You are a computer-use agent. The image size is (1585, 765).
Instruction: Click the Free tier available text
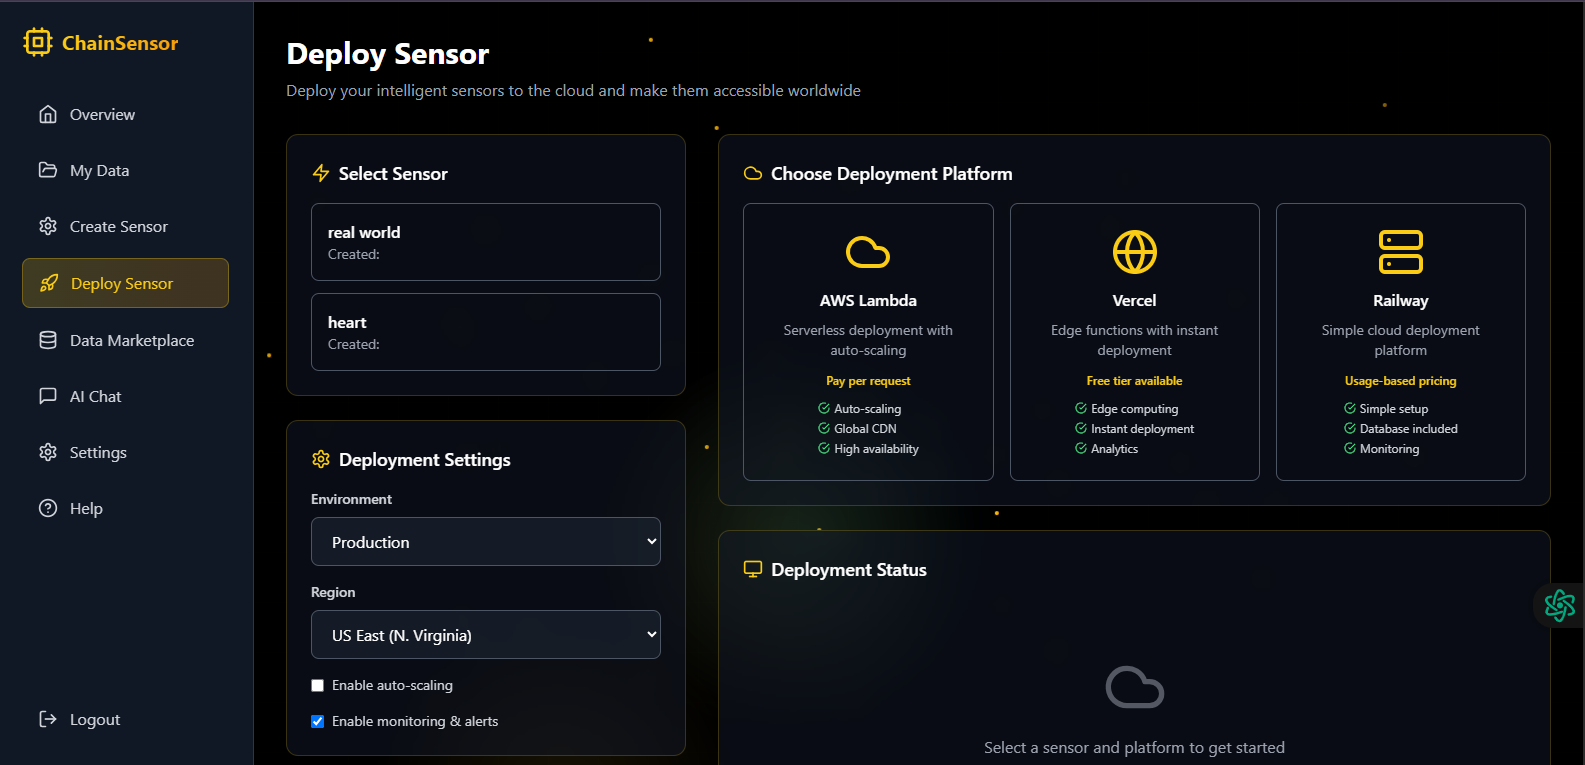click(1135, 381)
